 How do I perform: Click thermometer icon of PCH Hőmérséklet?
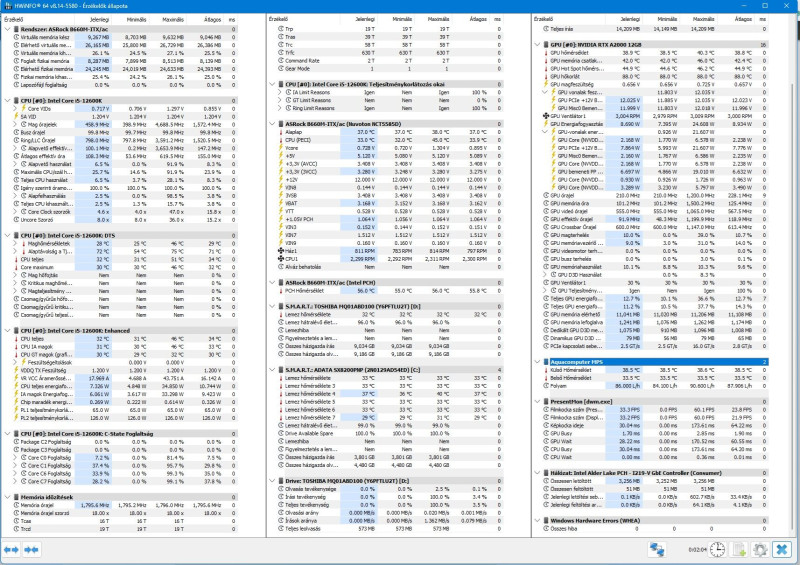tap(281, 291)
